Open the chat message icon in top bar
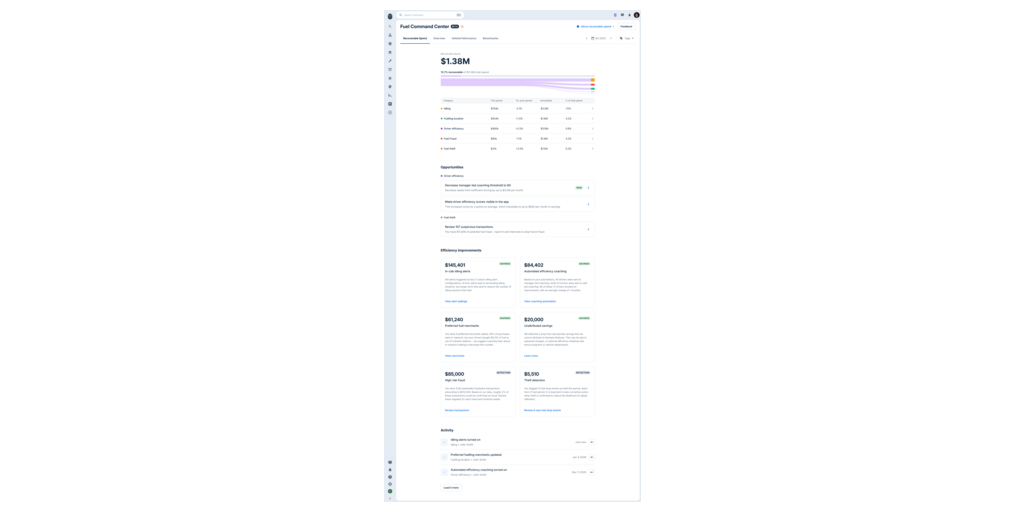The height and width of the screenshot is (512, 1024). [x=622, y=15]
